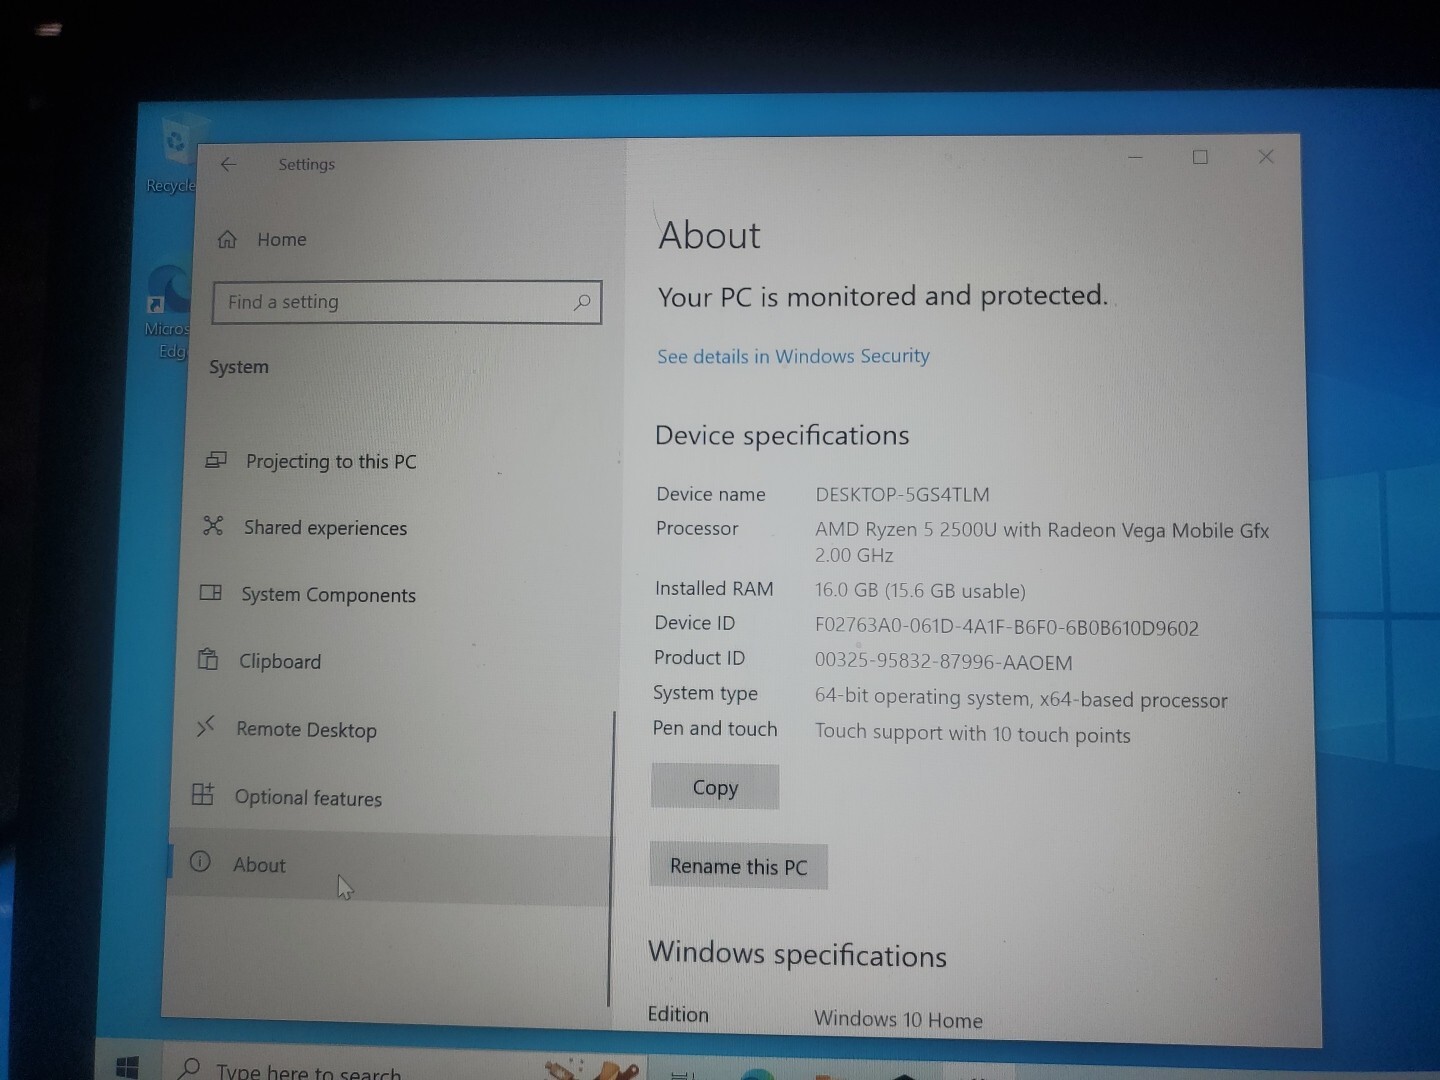Viewport: 1440px width, 1080px height.
Task: Click the System Components icon
Action: point(210,592)
